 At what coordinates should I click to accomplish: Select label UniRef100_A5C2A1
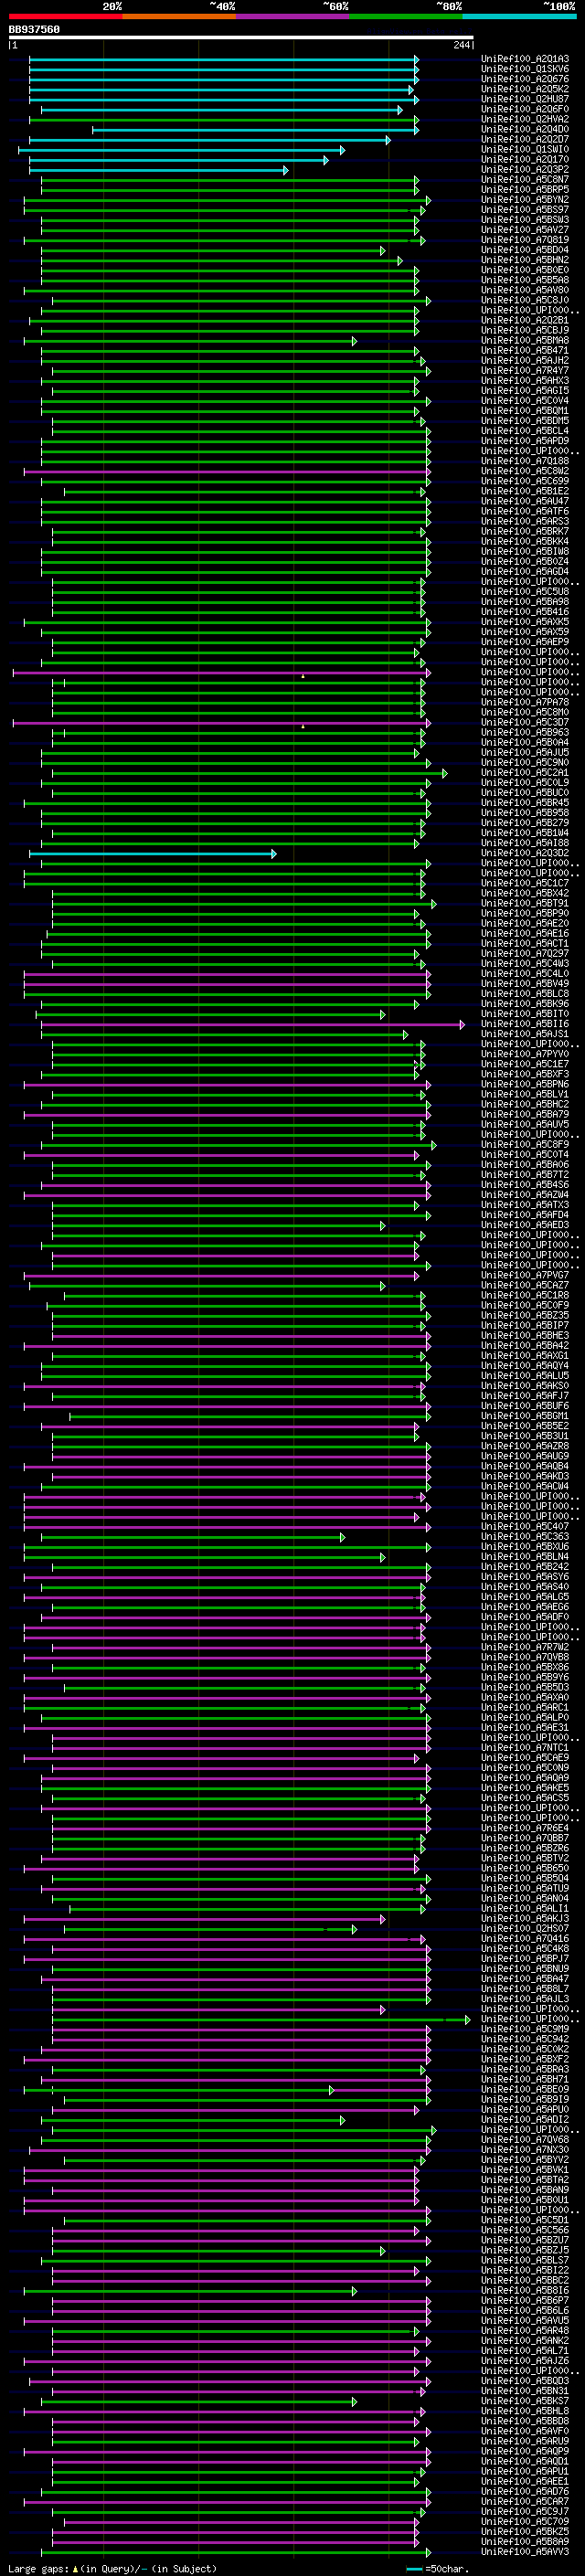coord(525,773)
